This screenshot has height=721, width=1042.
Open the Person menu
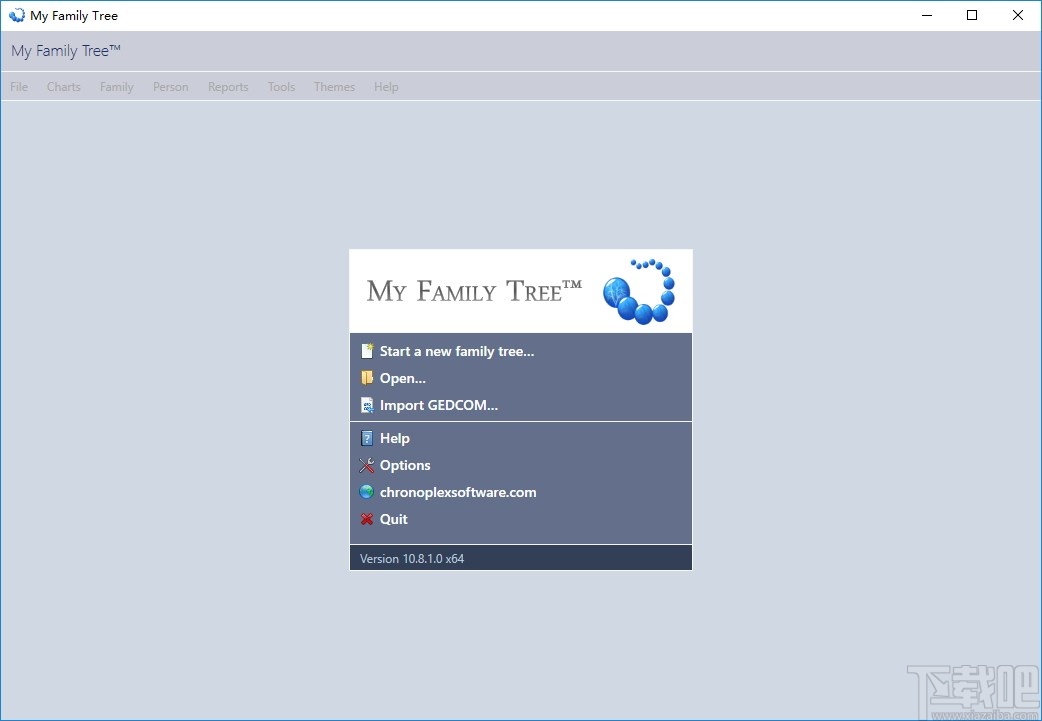[171, 87]
